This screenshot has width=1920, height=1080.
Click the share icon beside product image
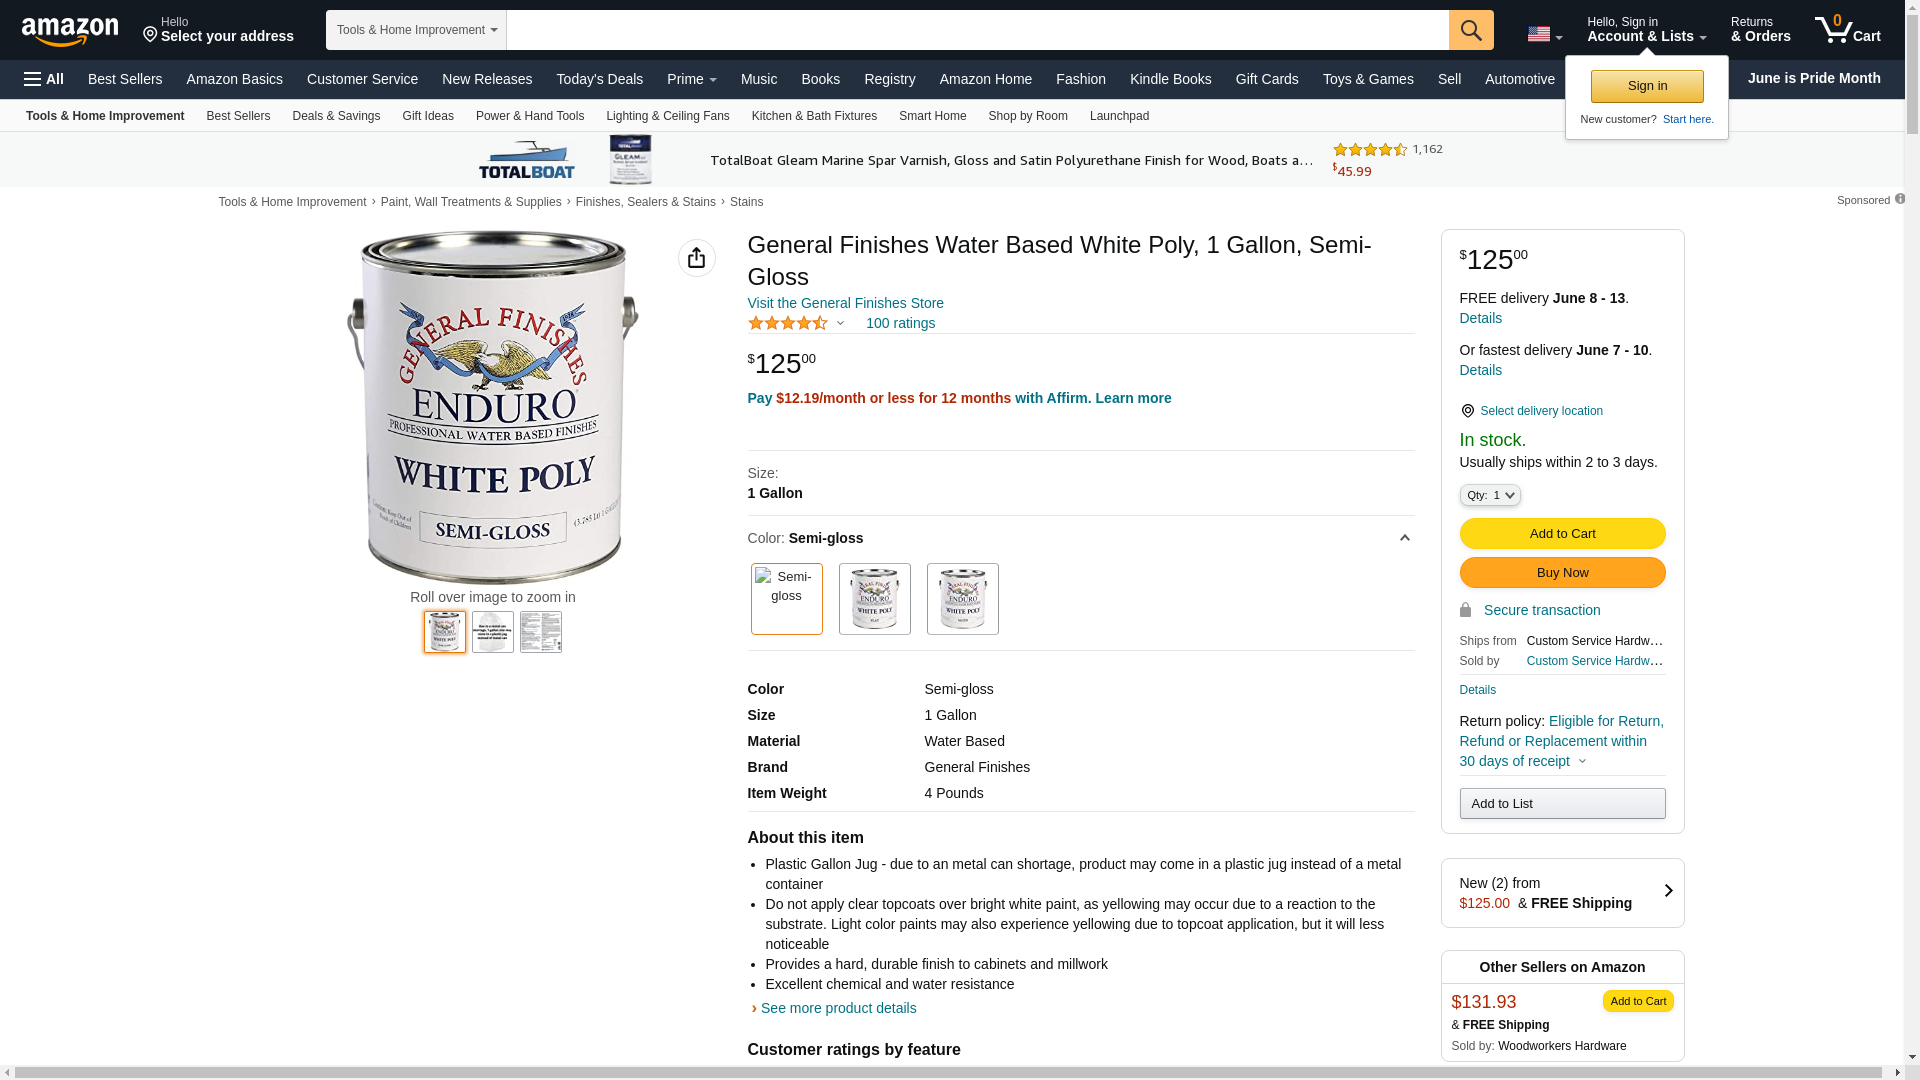(x=697, y=258)
